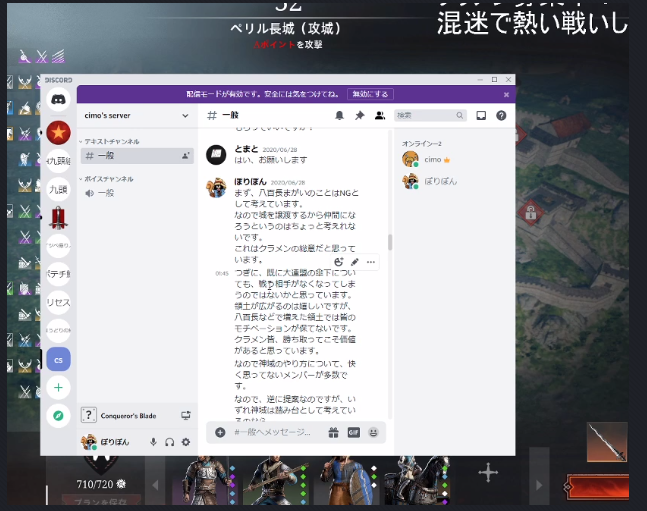Click the next unit arrow in game bar
The width and height of the screenshot is (647, 511).
539,485
